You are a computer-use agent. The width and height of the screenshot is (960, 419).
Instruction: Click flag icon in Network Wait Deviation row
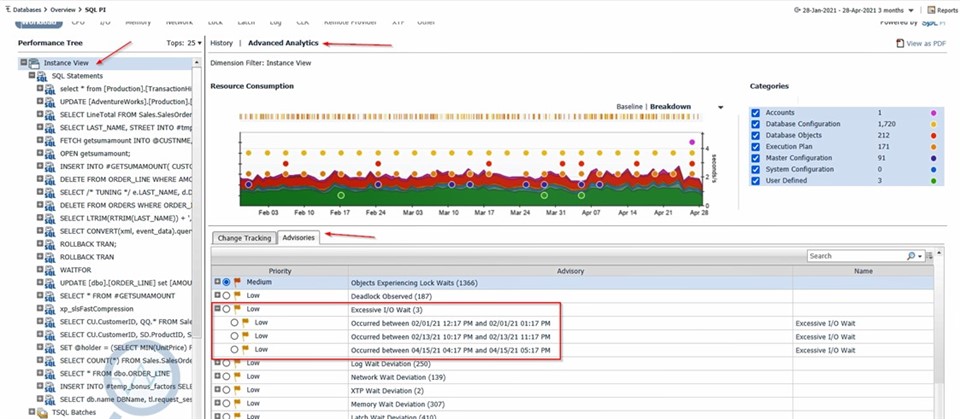(x=237, y=377)
